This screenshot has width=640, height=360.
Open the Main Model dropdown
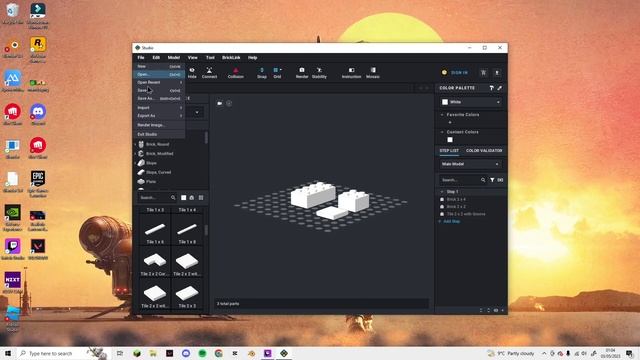click(x=471, y=164)
